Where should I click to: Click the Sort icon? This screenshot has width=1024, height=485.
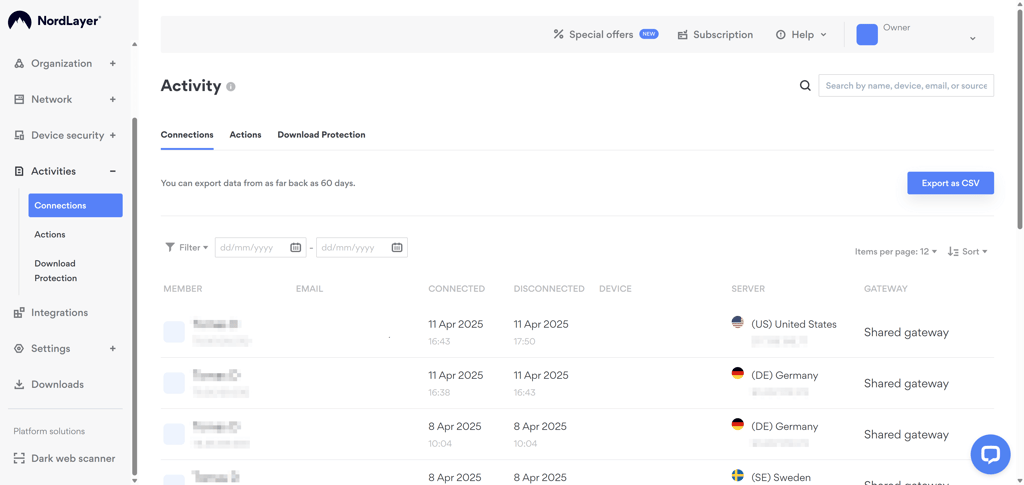[953, 252]
